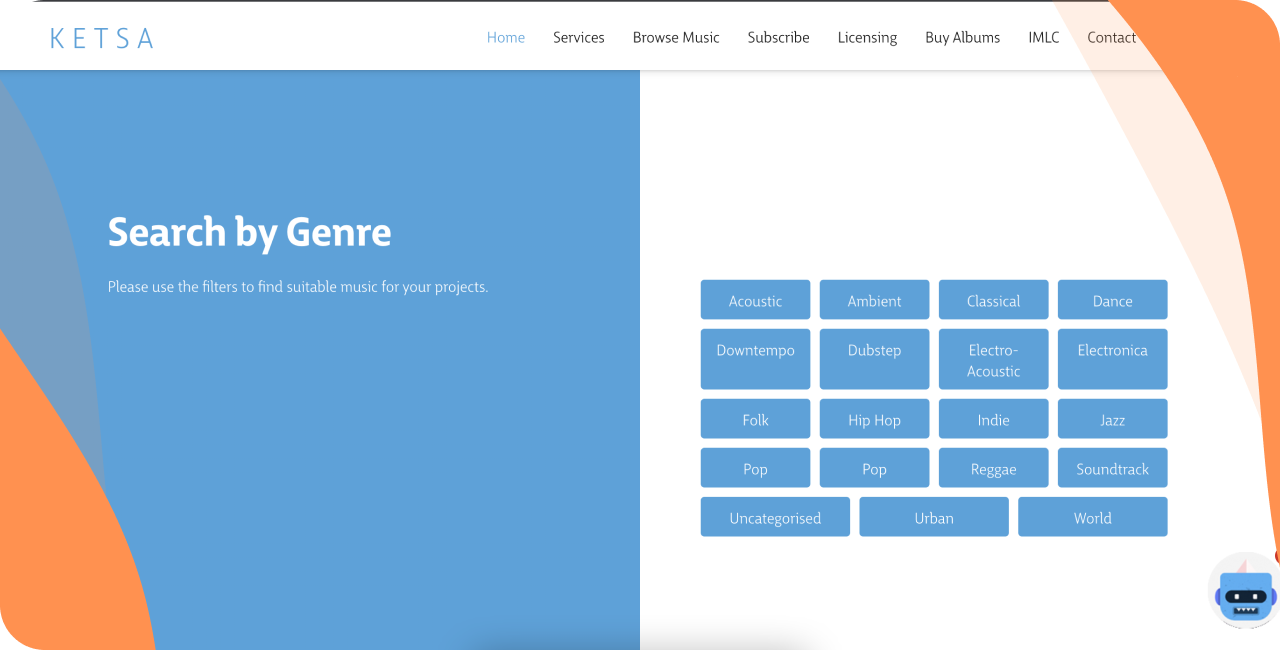Navigate to Browse Music
1280x650 pixels.
675,38
